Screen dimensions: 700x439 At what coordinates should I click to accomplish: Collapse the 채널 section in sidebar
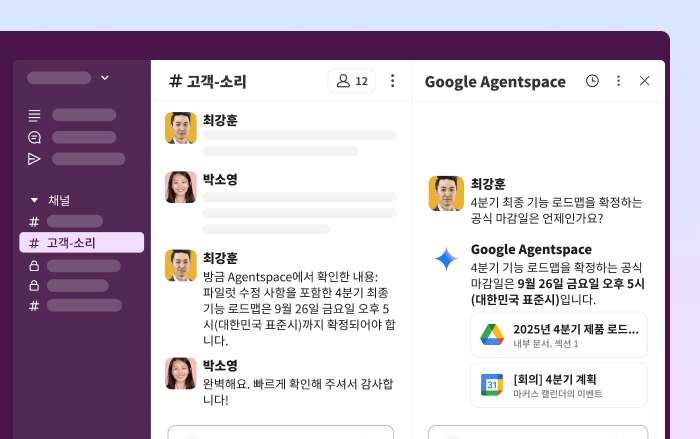pyautogui.click(x=35, y=200)
